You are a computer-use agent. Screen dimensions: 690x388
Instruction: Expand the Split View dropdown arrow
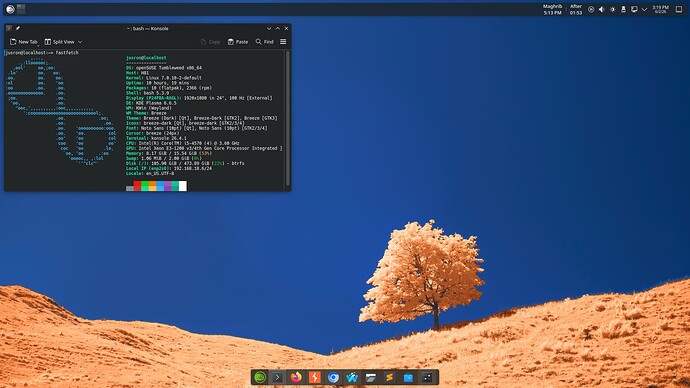point(80,42)
